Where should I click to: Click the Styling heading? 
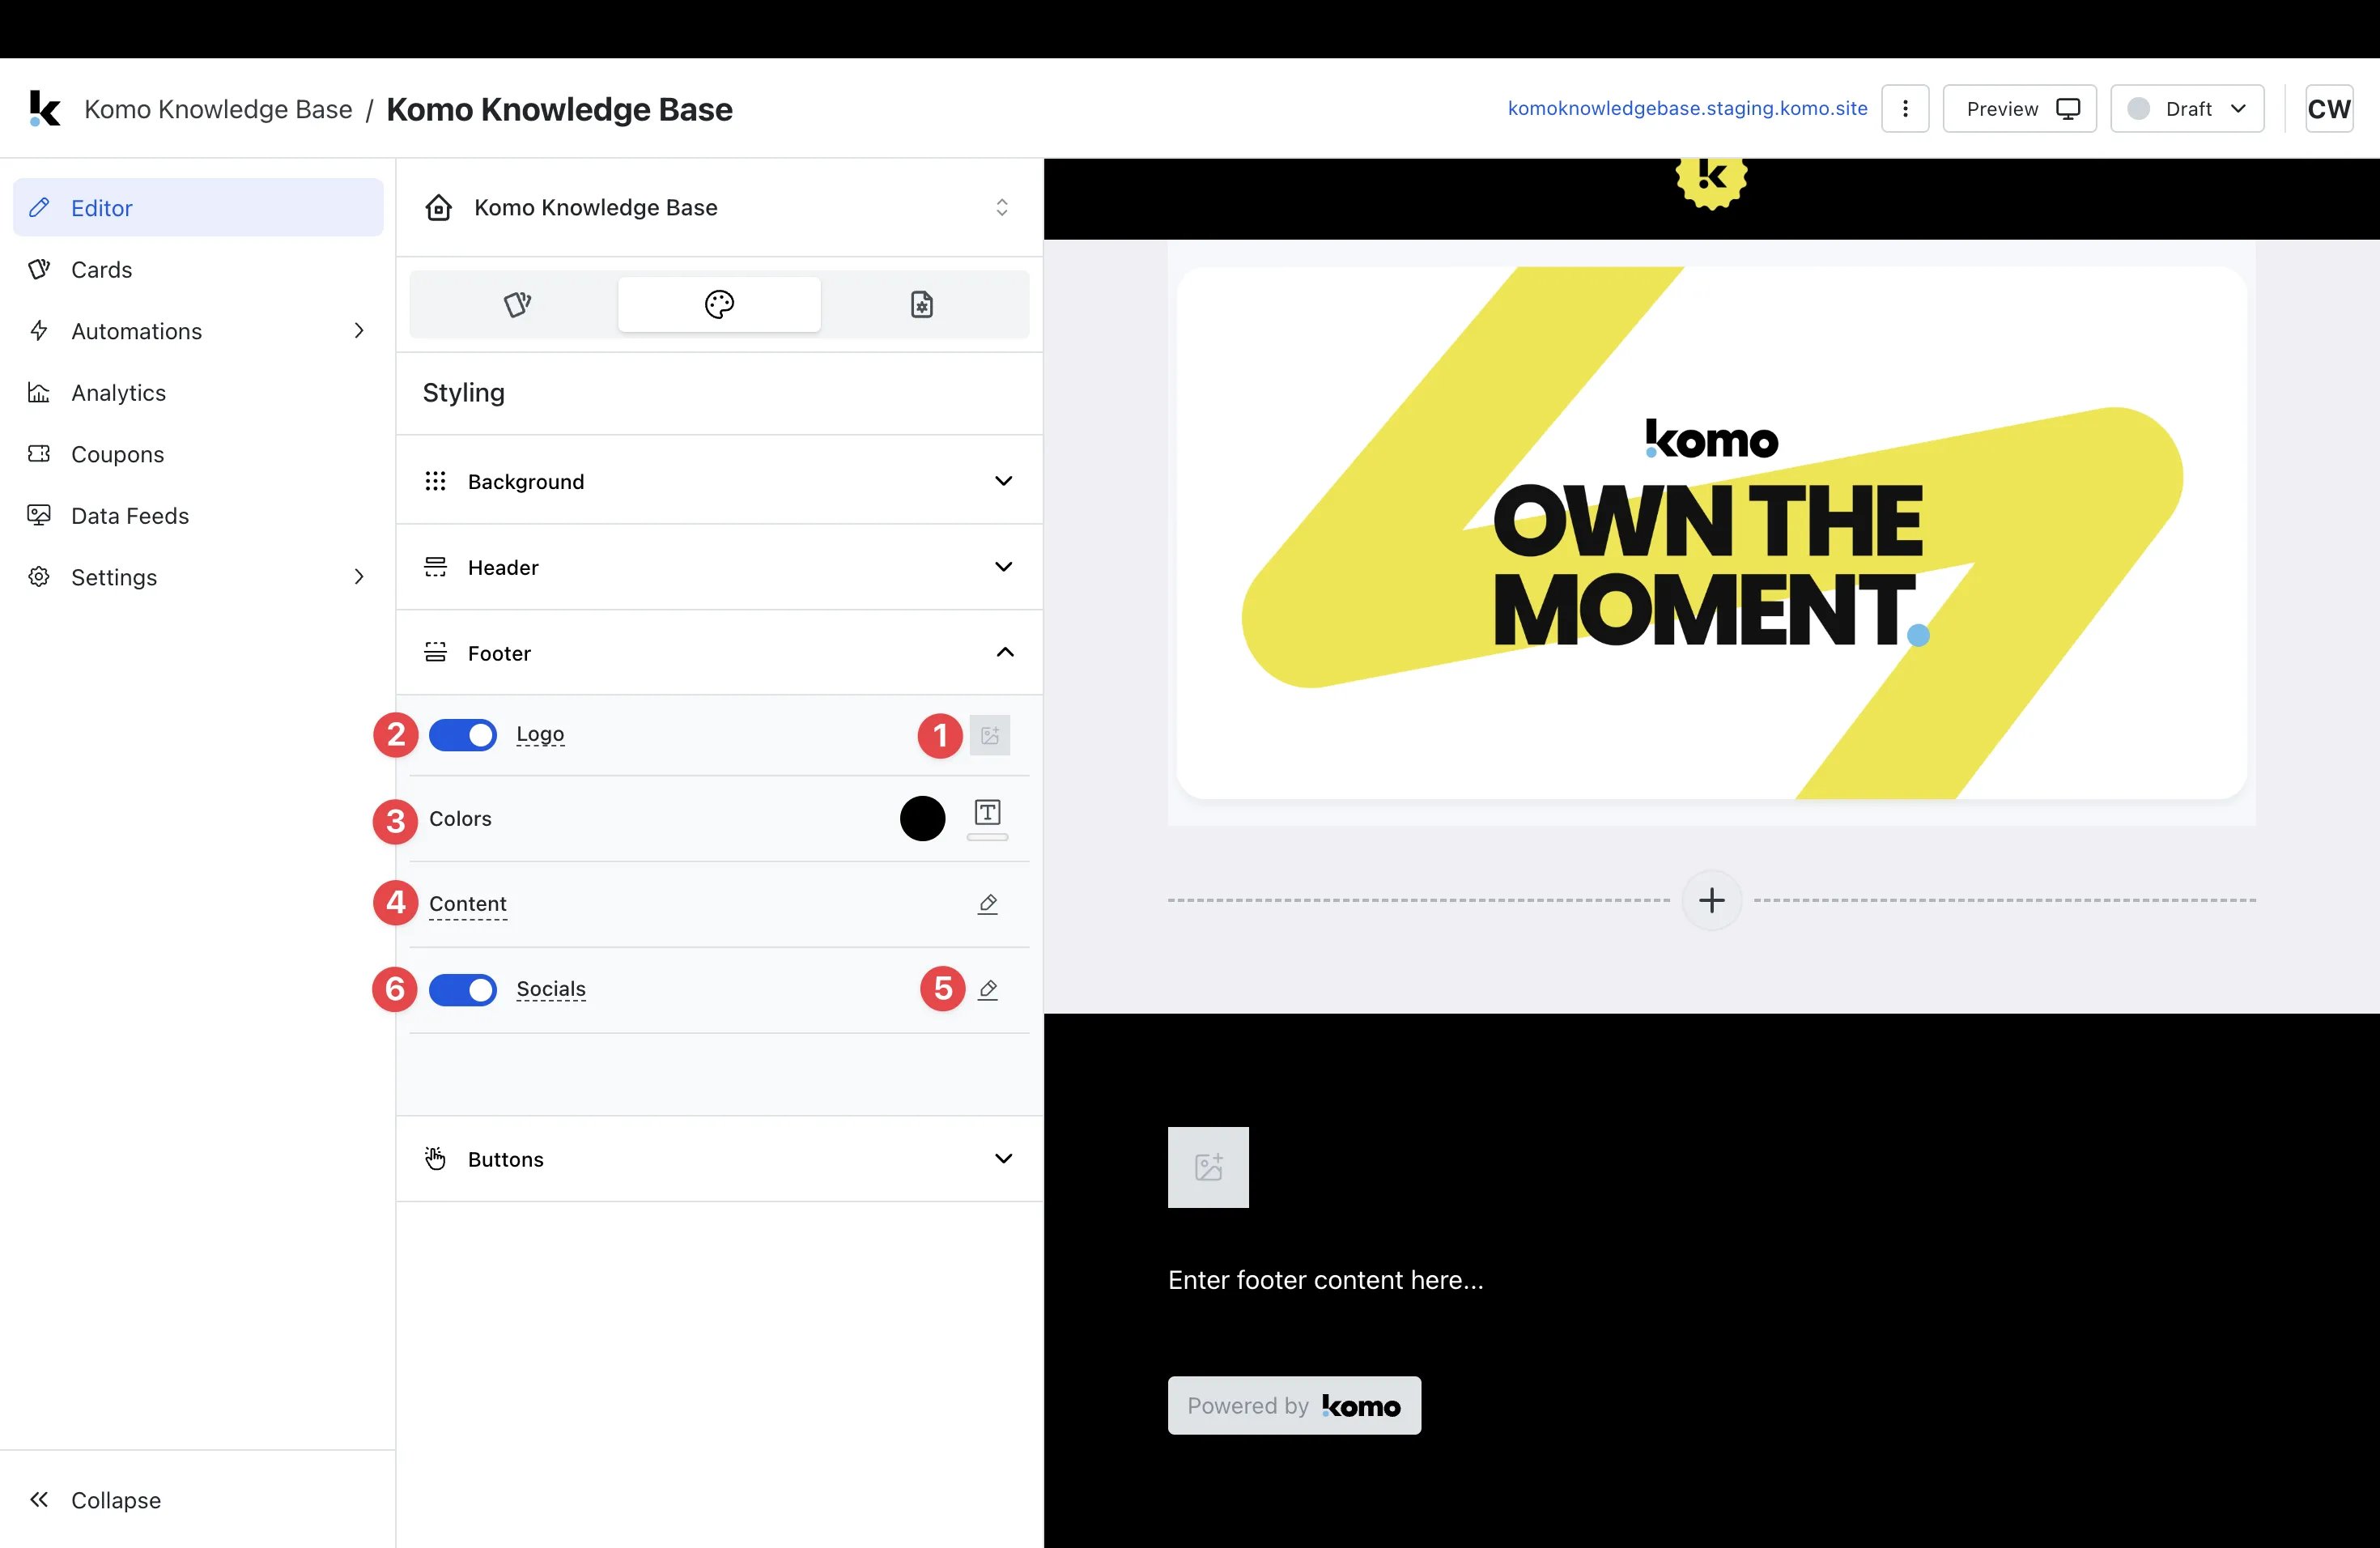463,393
